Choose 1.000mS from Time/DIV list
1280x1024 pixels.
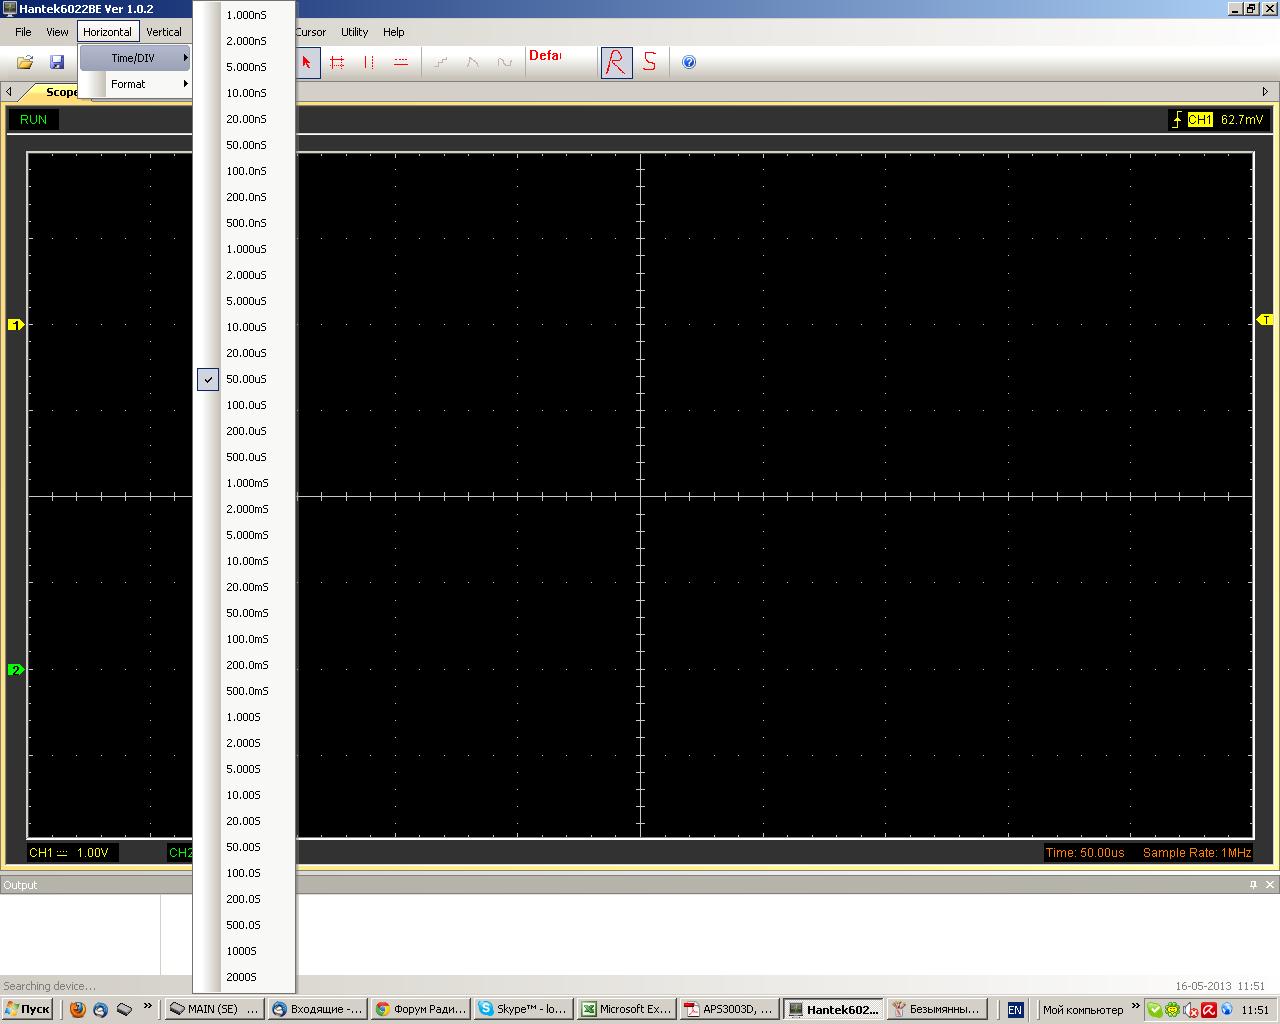pyautogui.click(x=247, y=483)
